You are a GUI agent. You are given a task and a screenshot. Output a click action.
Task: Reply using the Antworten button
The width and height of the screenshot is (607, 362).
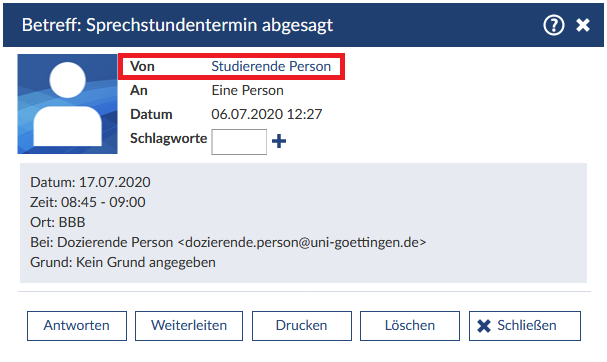click(77, 326)
